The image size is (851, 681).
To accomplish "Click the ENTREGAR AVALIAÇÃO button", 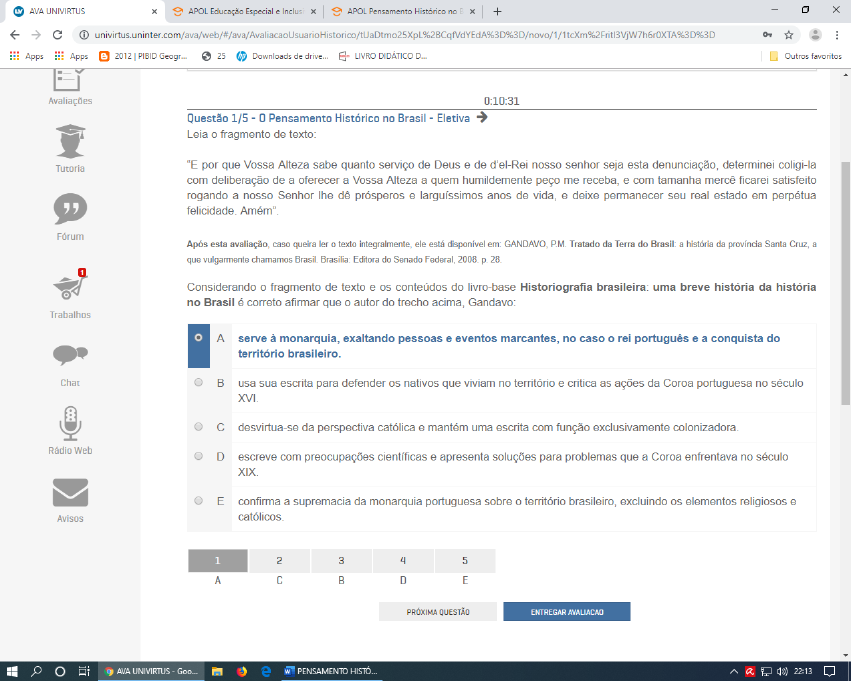I will [x=566, y=612].
